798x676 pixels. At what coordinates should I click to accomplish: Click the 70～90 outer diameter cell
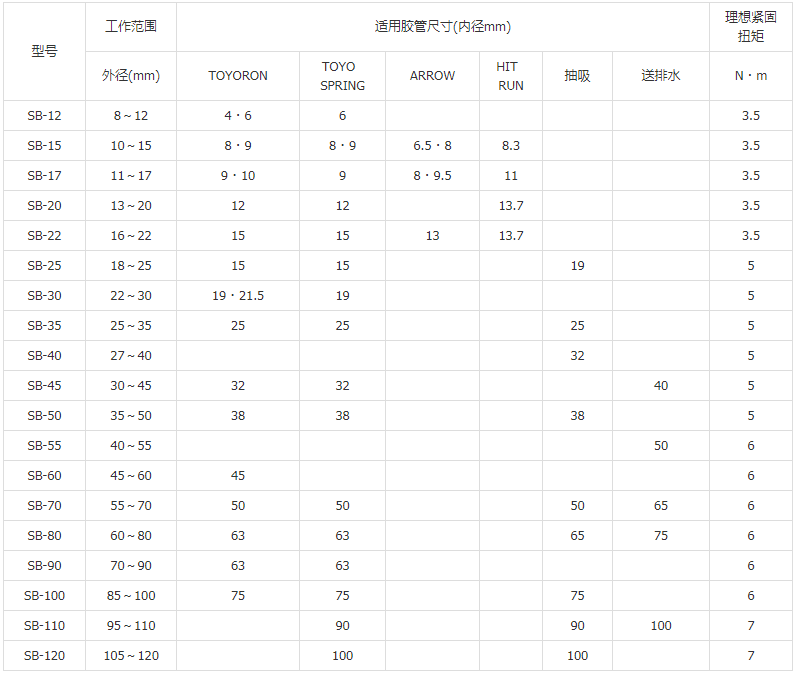[x=131, y=566]
